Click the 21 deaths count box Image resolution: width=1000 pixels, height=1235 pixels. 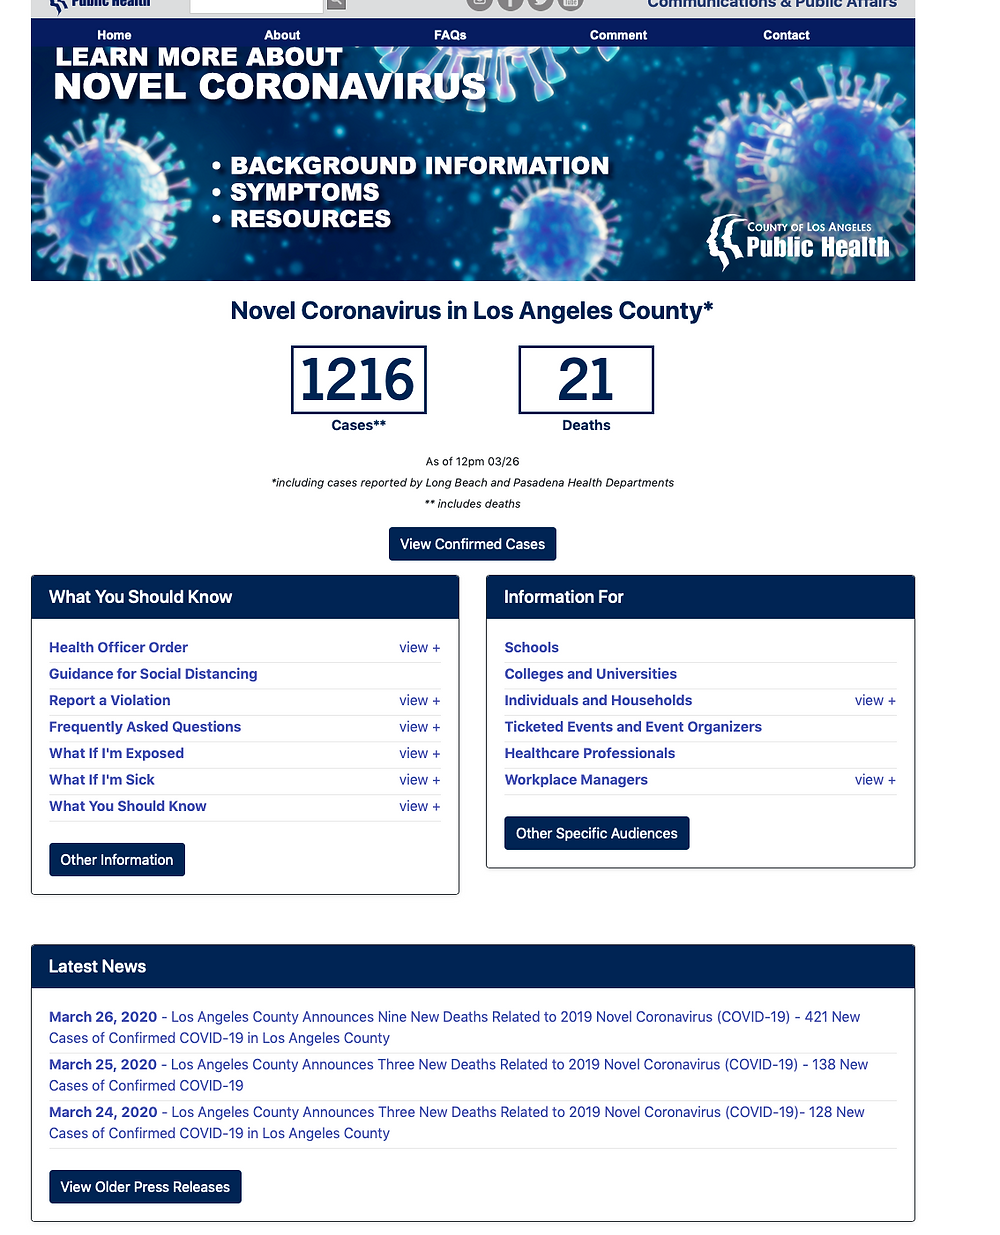point(586,380)
